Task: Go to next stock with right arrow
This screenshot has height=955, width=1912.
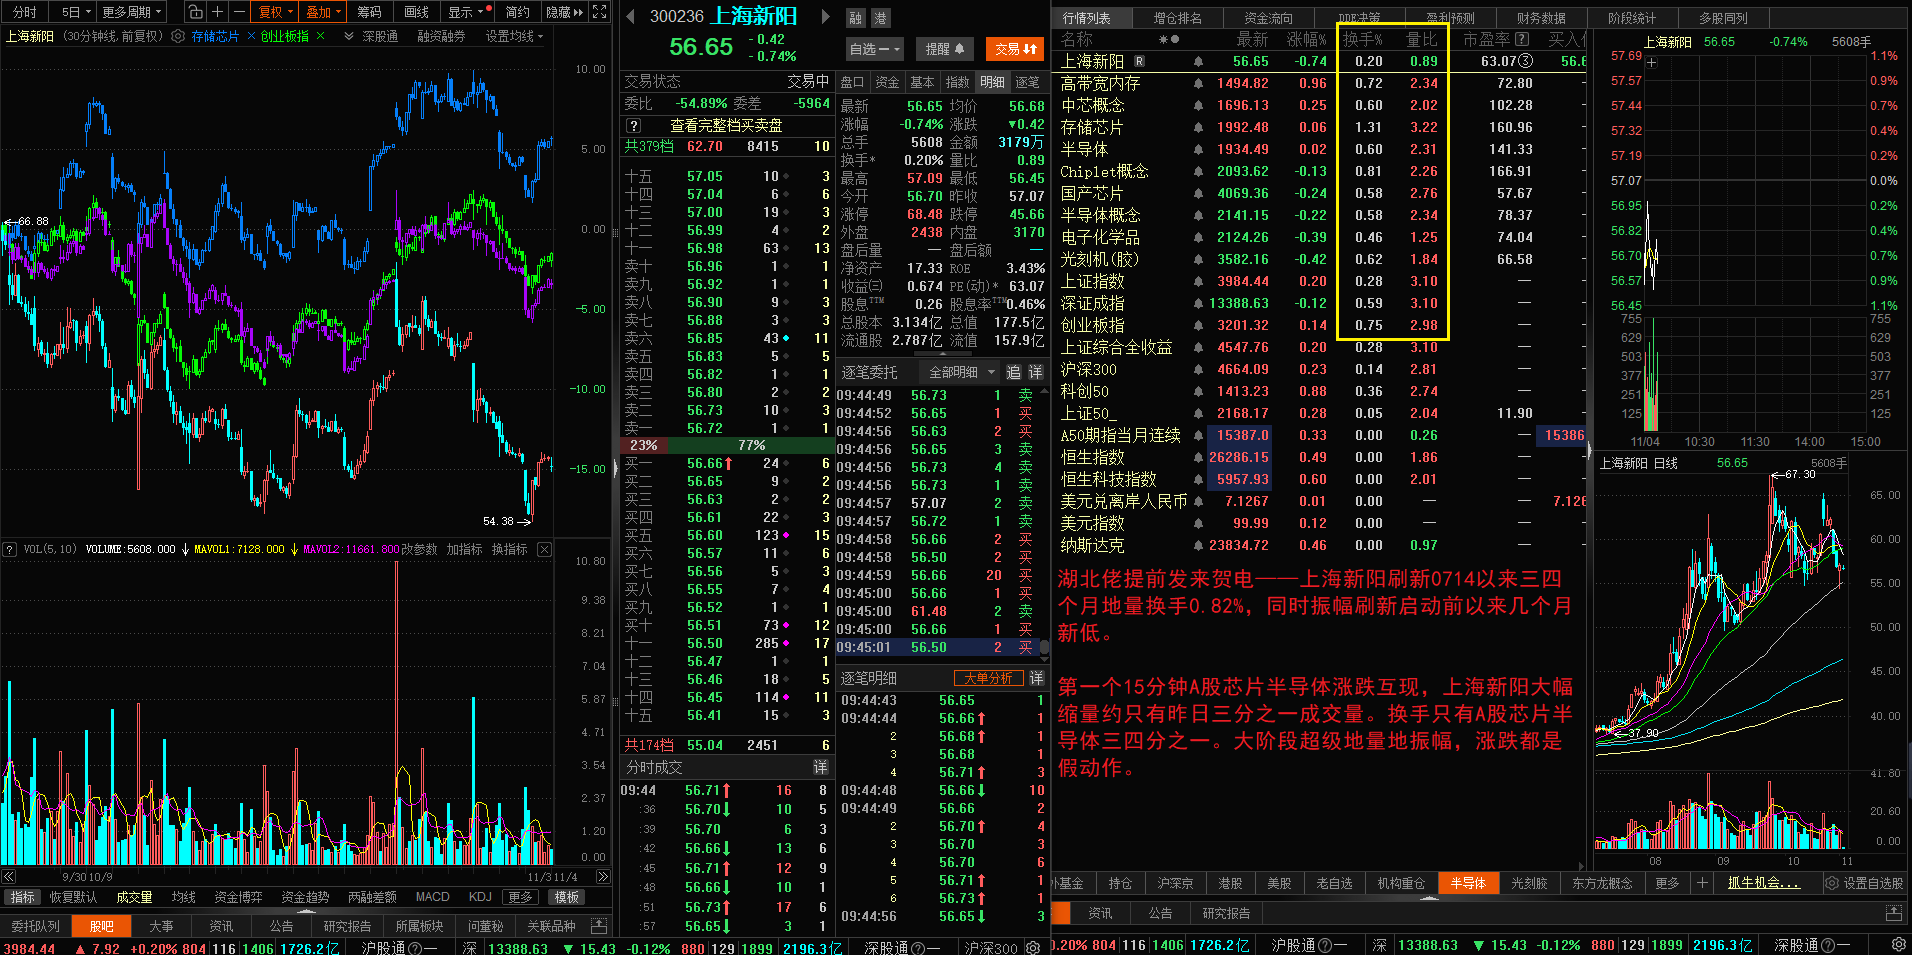Action: click(825, 16)
